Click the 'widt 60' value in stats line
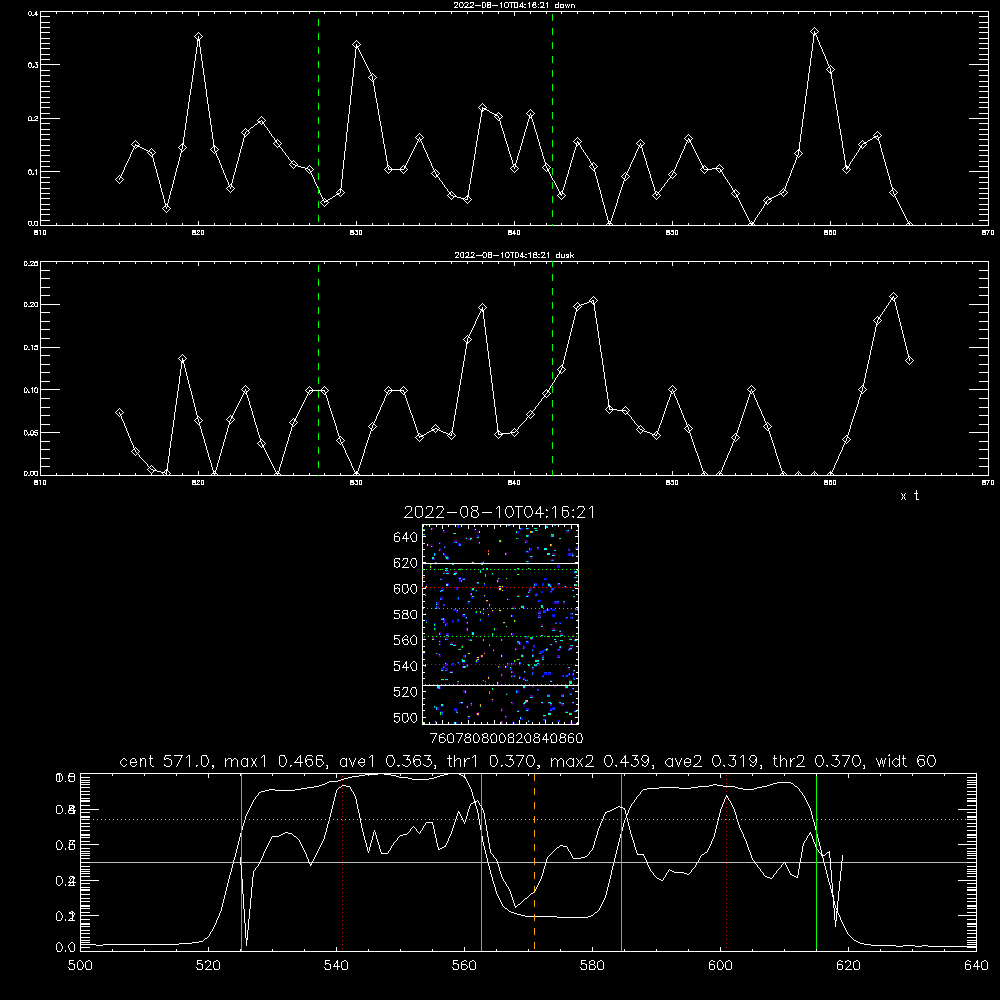The image size is (1000, 1000). pos(906,761)
